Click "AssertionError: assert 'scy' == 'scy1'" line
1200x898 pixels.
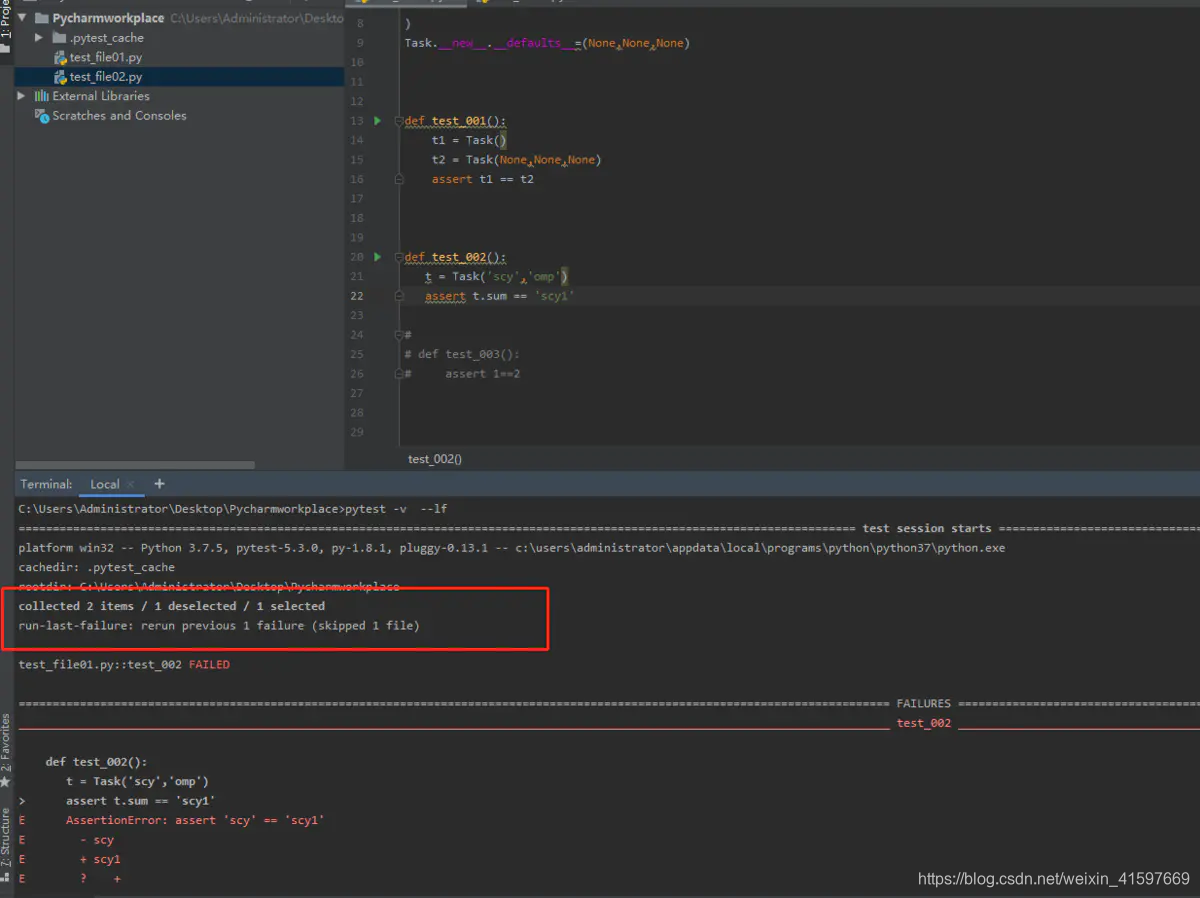[195, 820]
